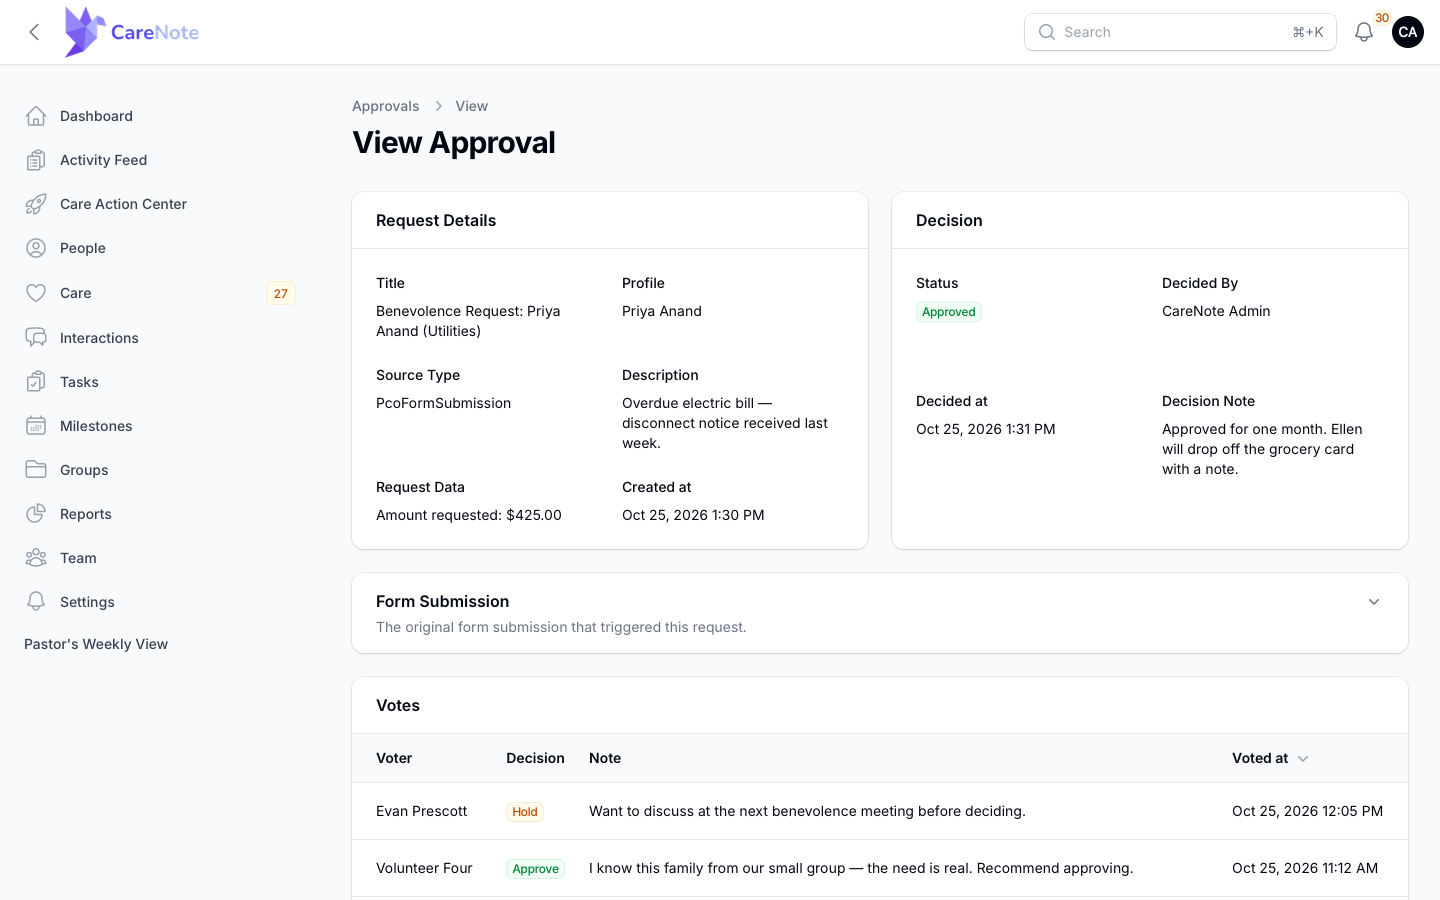Screen dimensions: 1440x900
Task: Click the Team people icon
Action: click(x=36, y=558)
